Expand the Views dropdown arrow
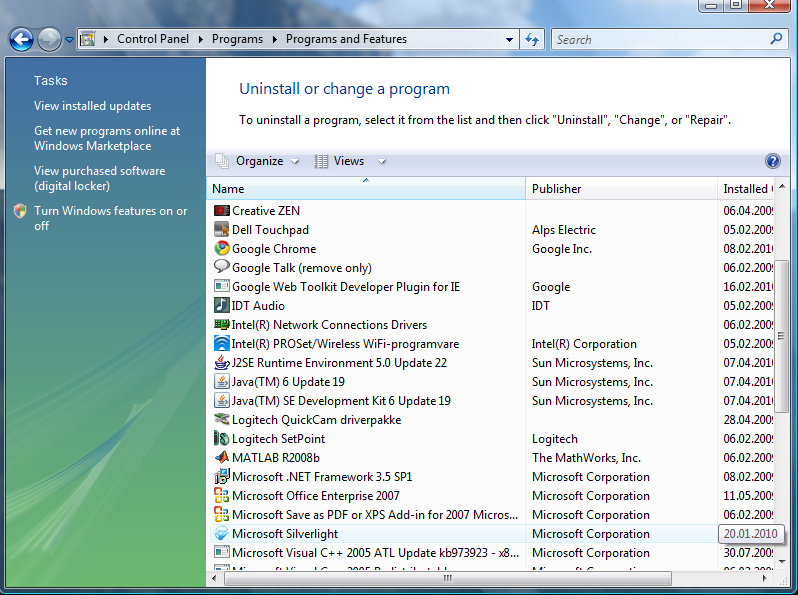This screenshot has width=798, height=595. 382,161
